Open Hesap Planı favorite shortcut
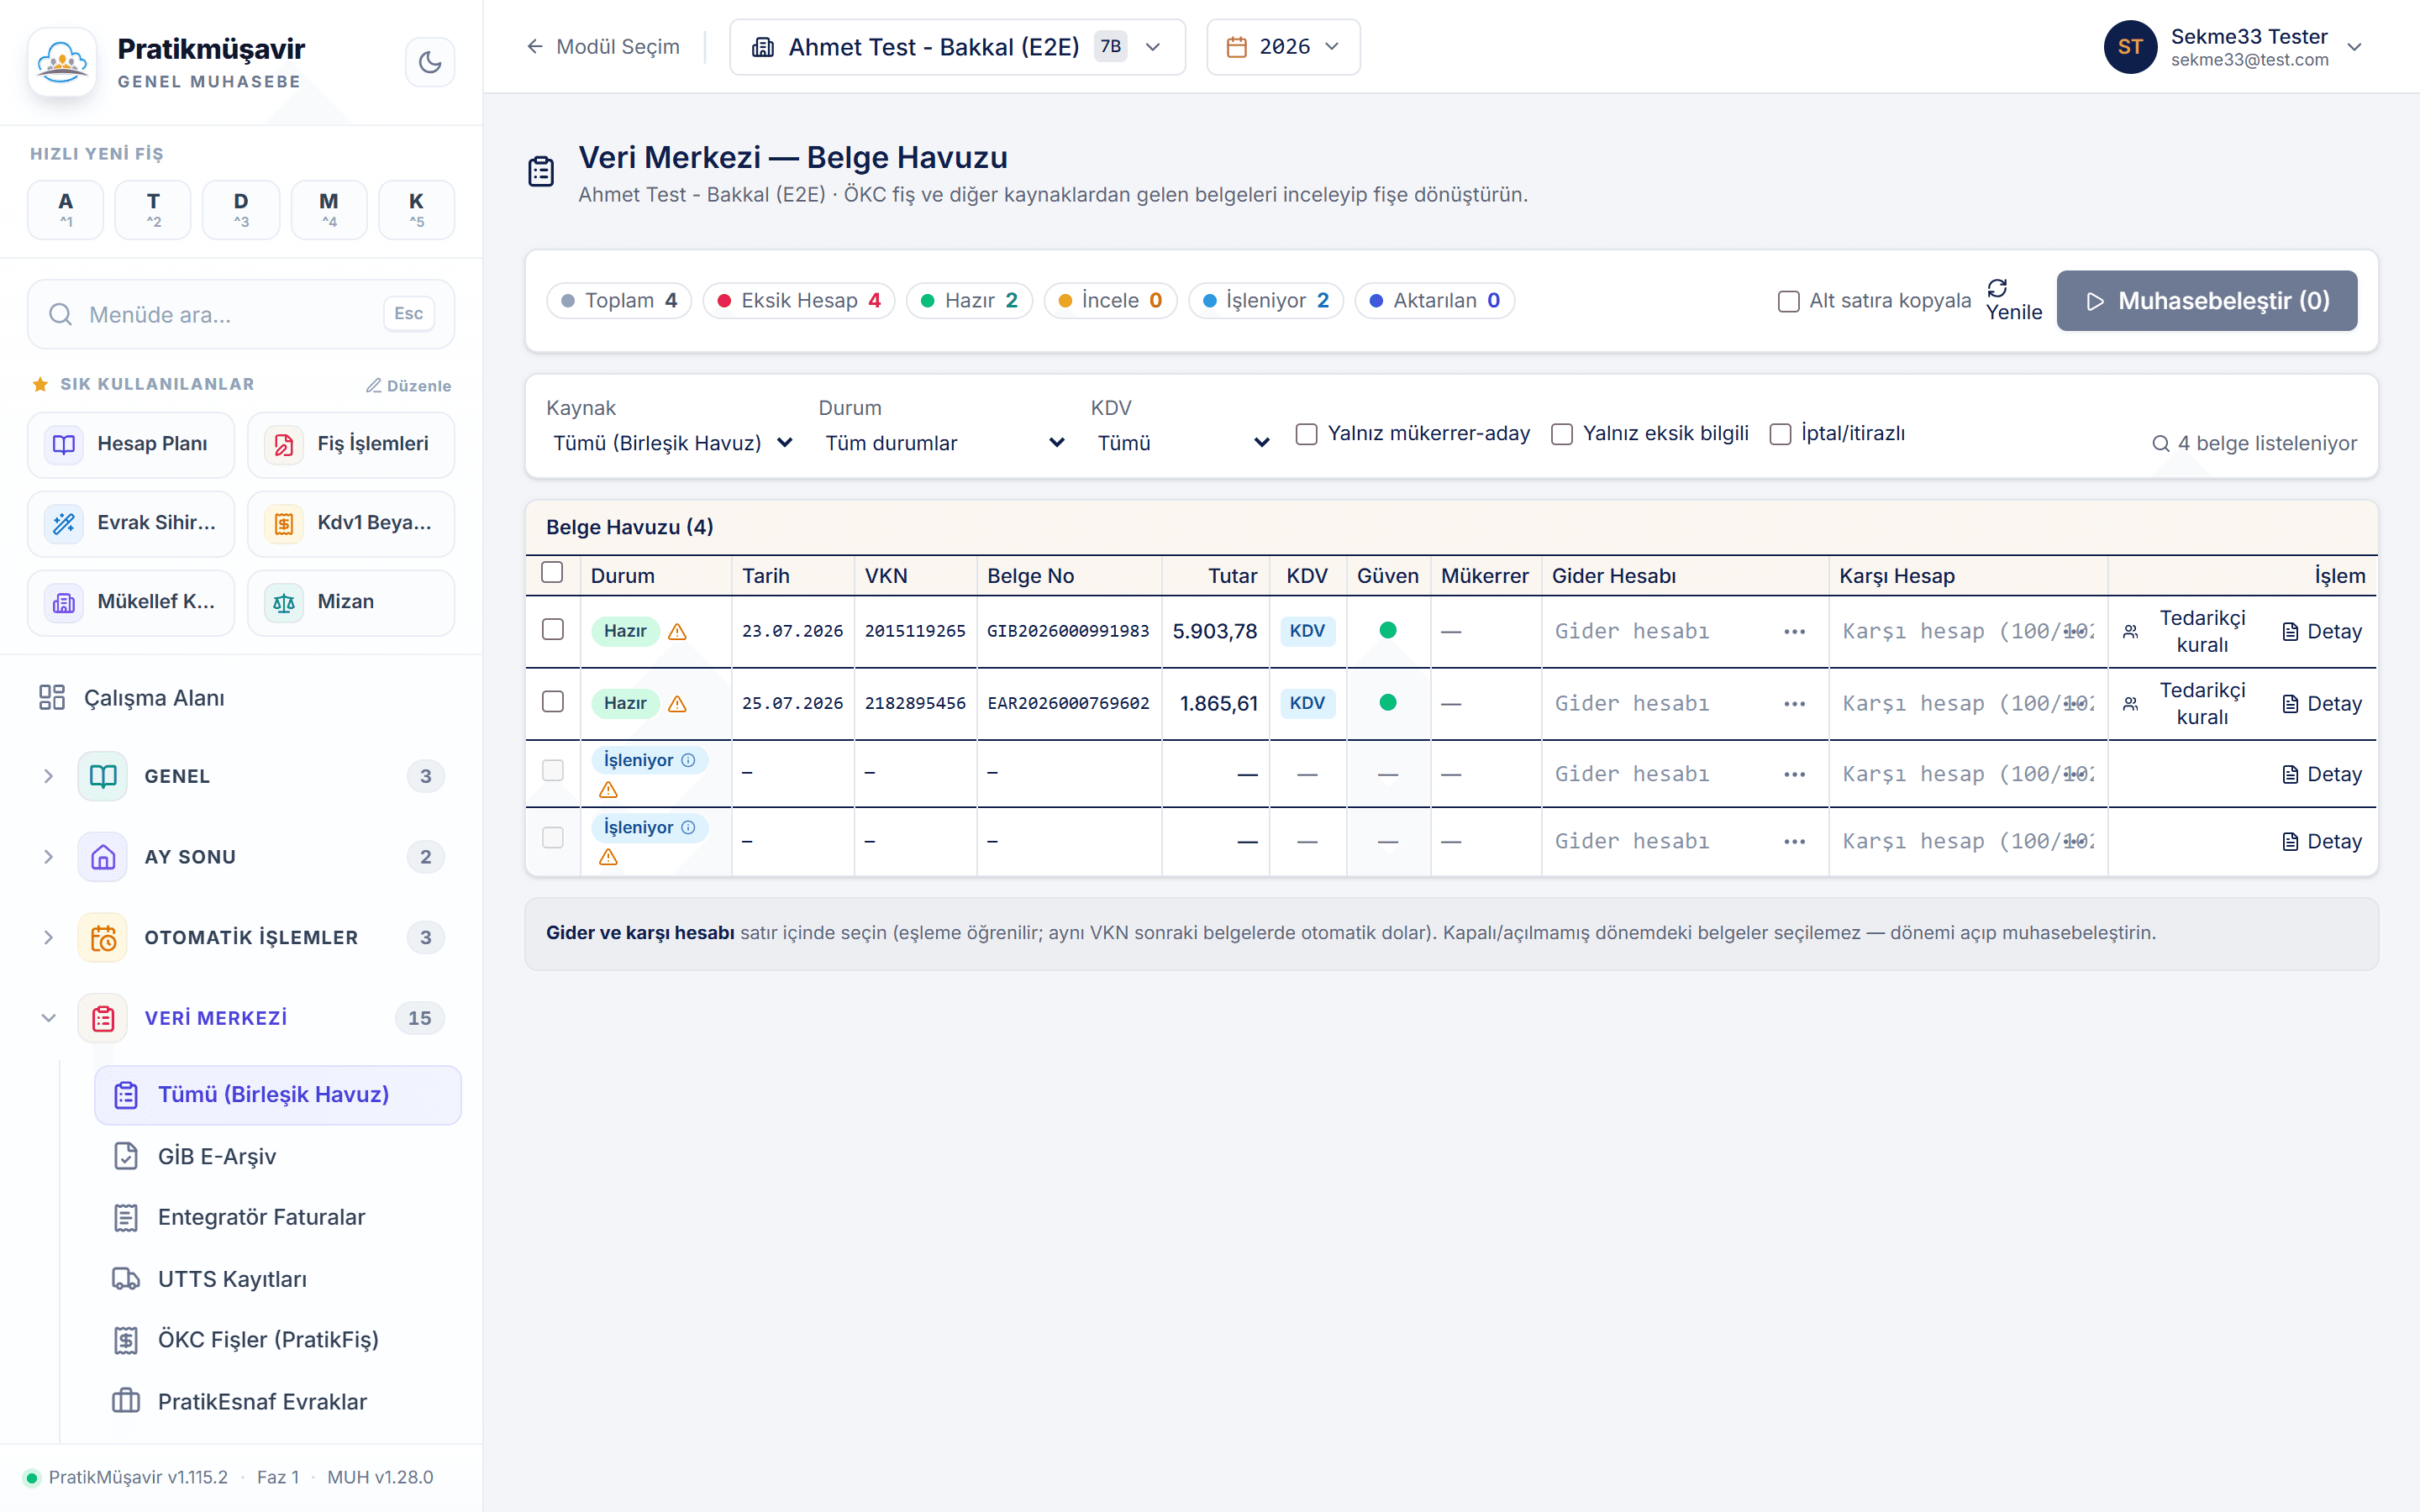This screenshot has height=1512, width=2420. [x=131, y=444]
